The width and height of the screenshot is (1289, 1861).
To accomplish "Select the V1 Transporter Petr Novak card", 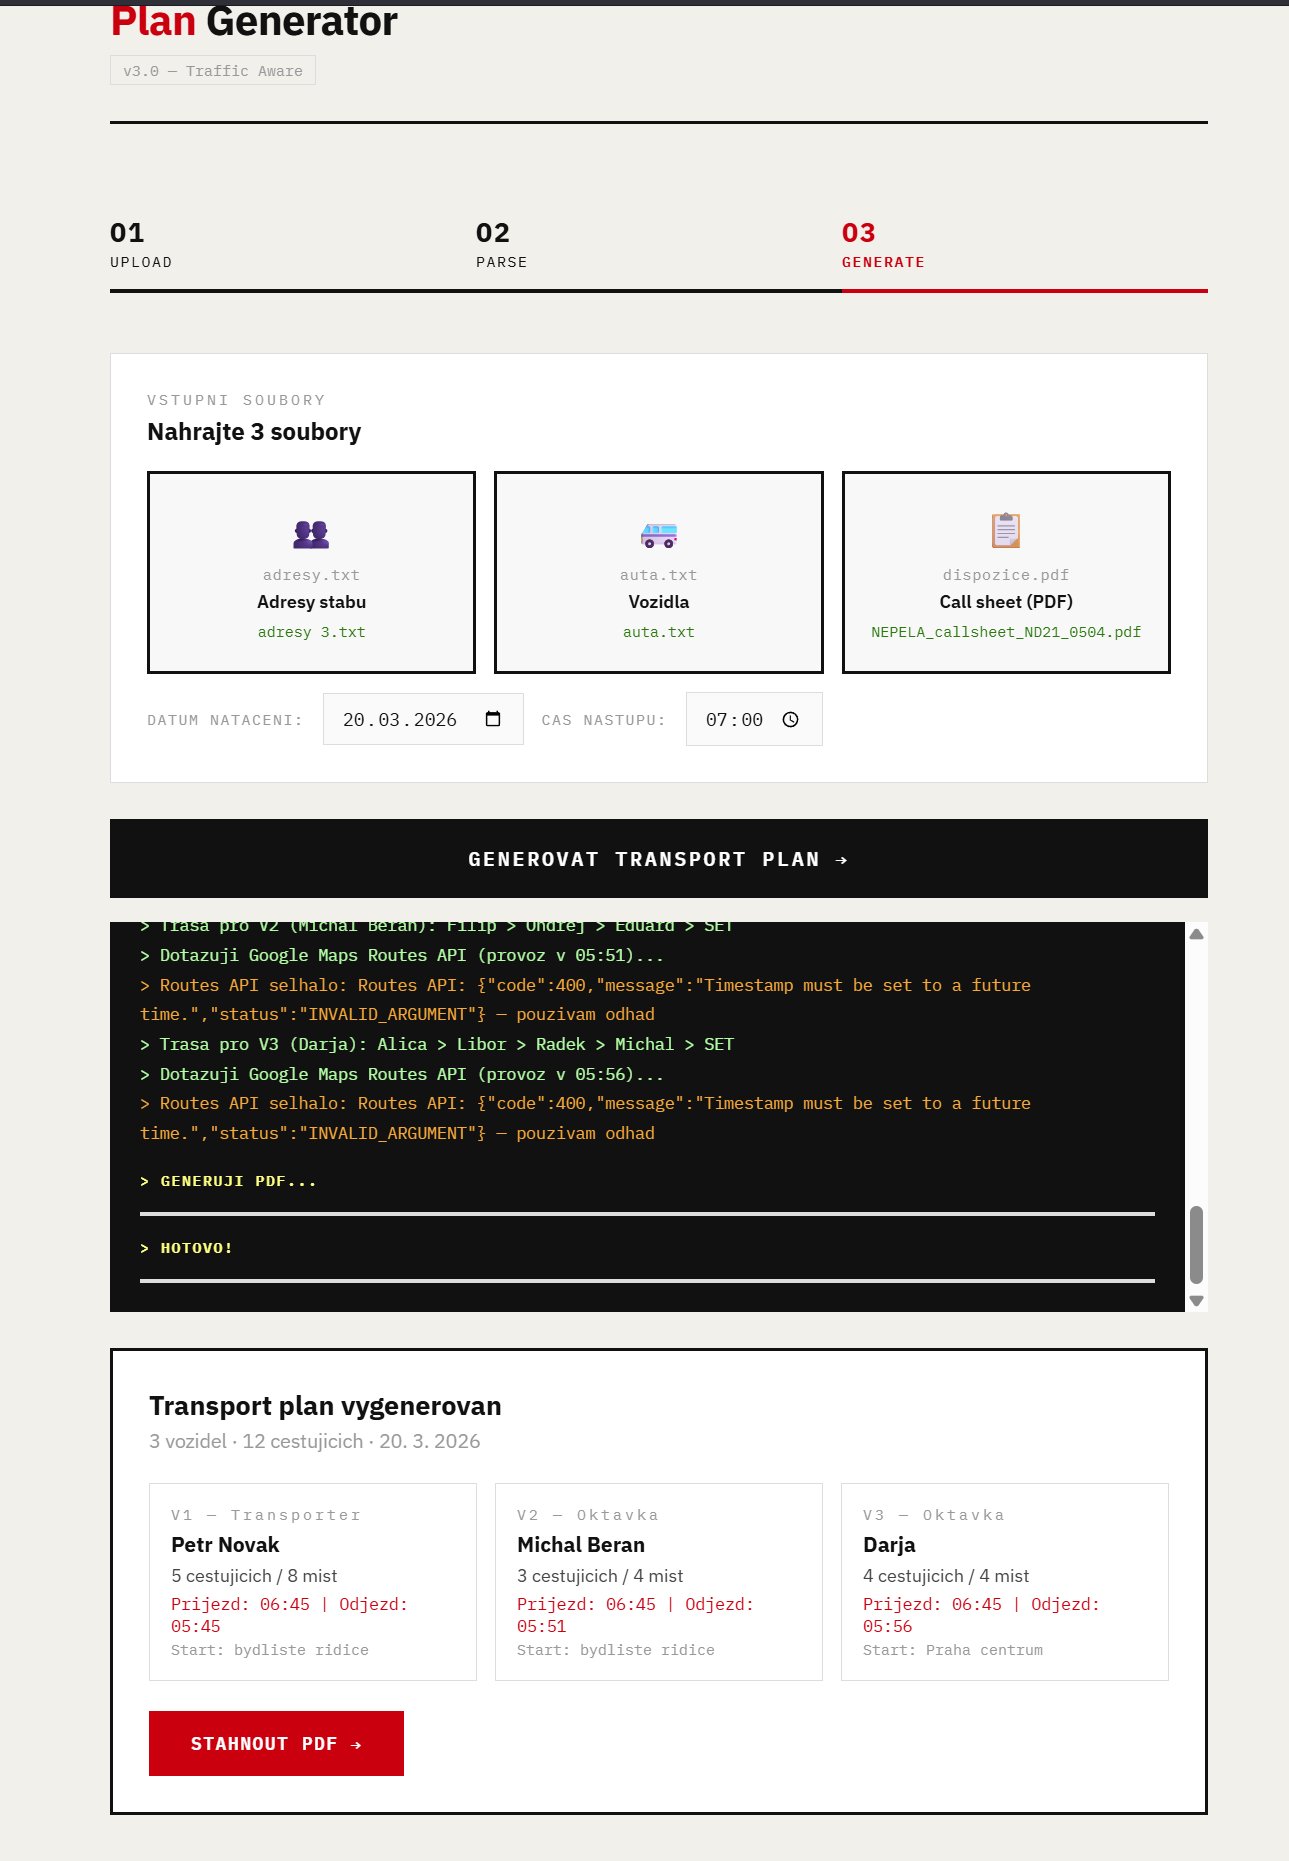I will [x=313, y=1582].
